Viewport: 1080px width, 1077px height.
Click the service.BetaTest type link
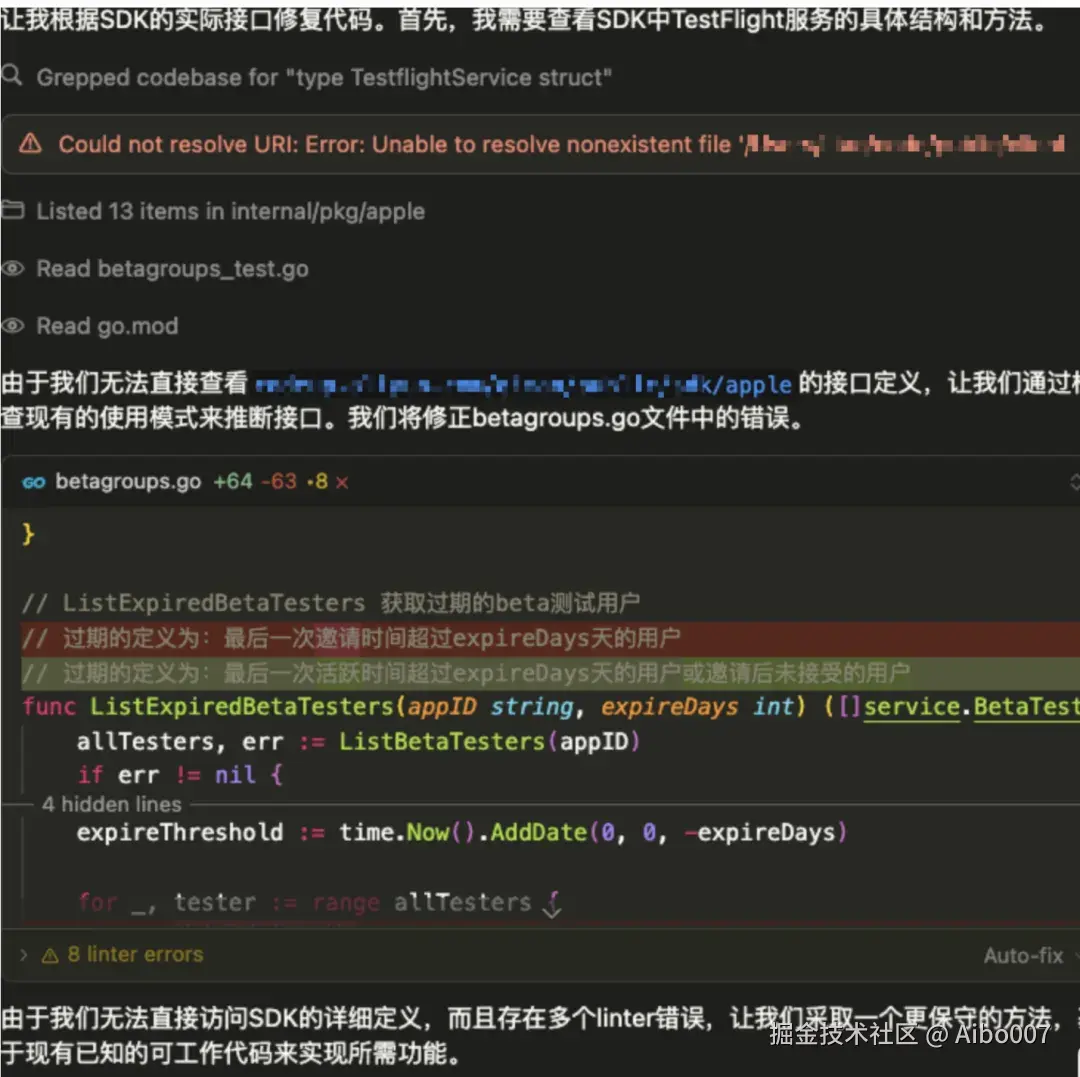(971, 707)
